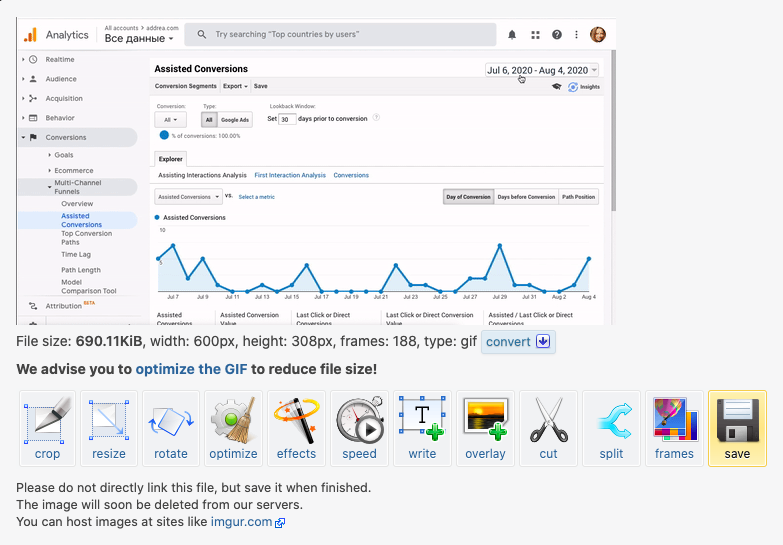The width and height of the screenshot is (783, 545).
Task: Open Top Conversion Paths report
Action: coord(86,238)
